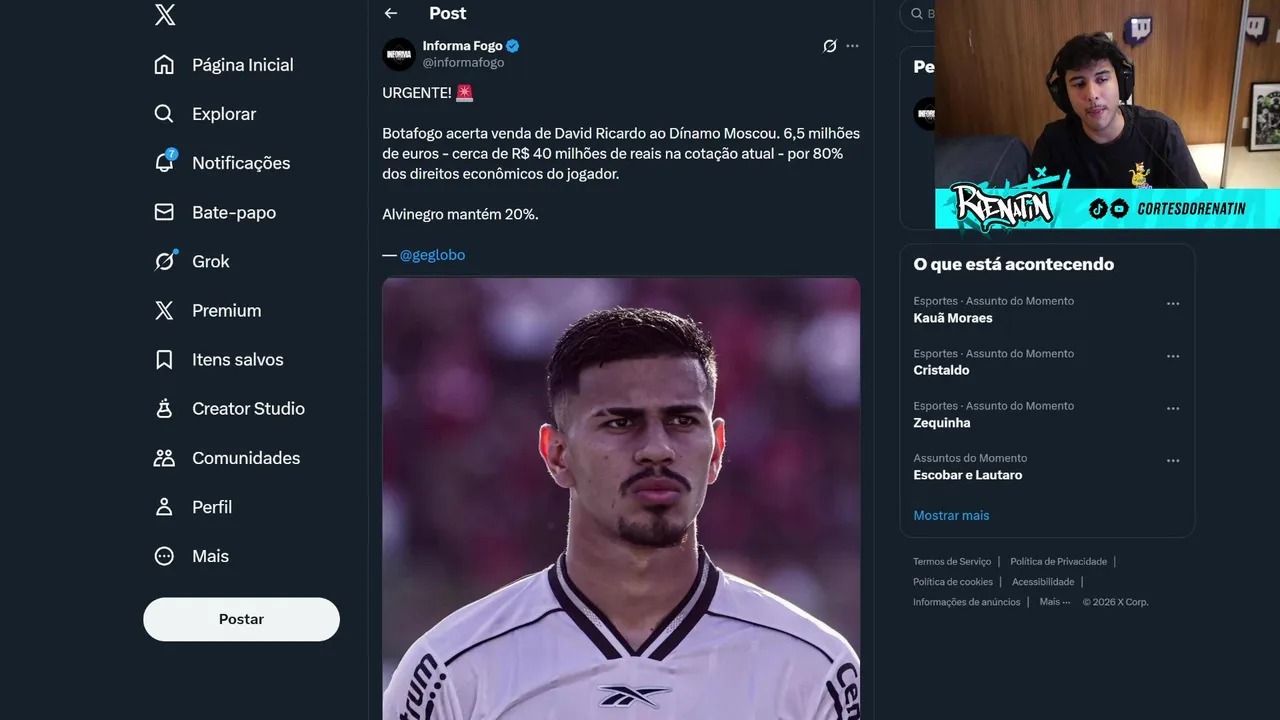The width and height of the screenshot is (1280, 720).
Task: Expand the Mais footer links menu
Action: pos(1054,602)
